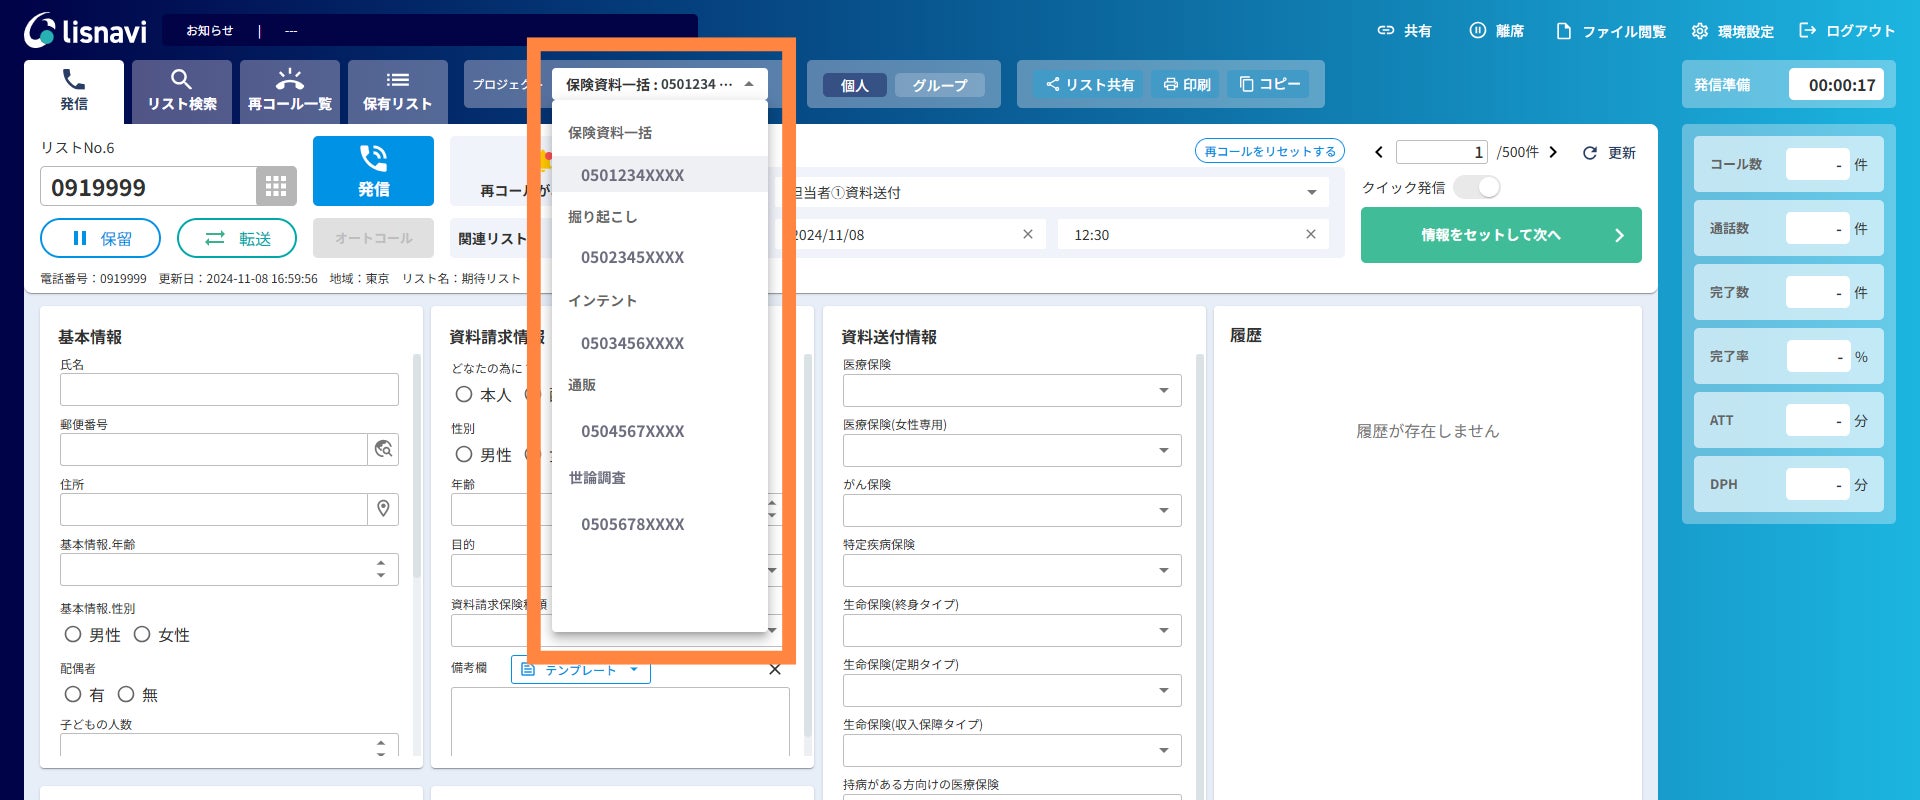Viewport: 1920px width, 800px height.
Task: Click the 印刷 print button
Action: tap(1187, 85)
